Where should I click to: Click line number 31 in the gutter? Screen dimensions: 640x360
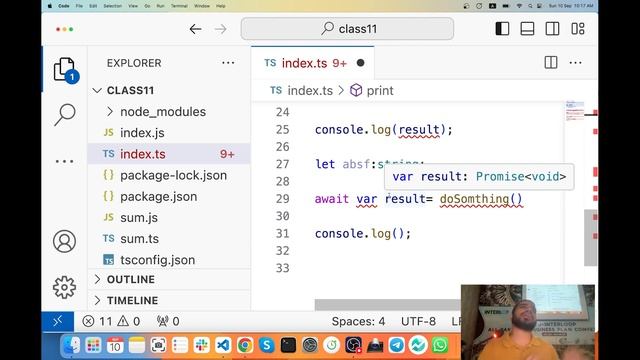pos(282,233)
